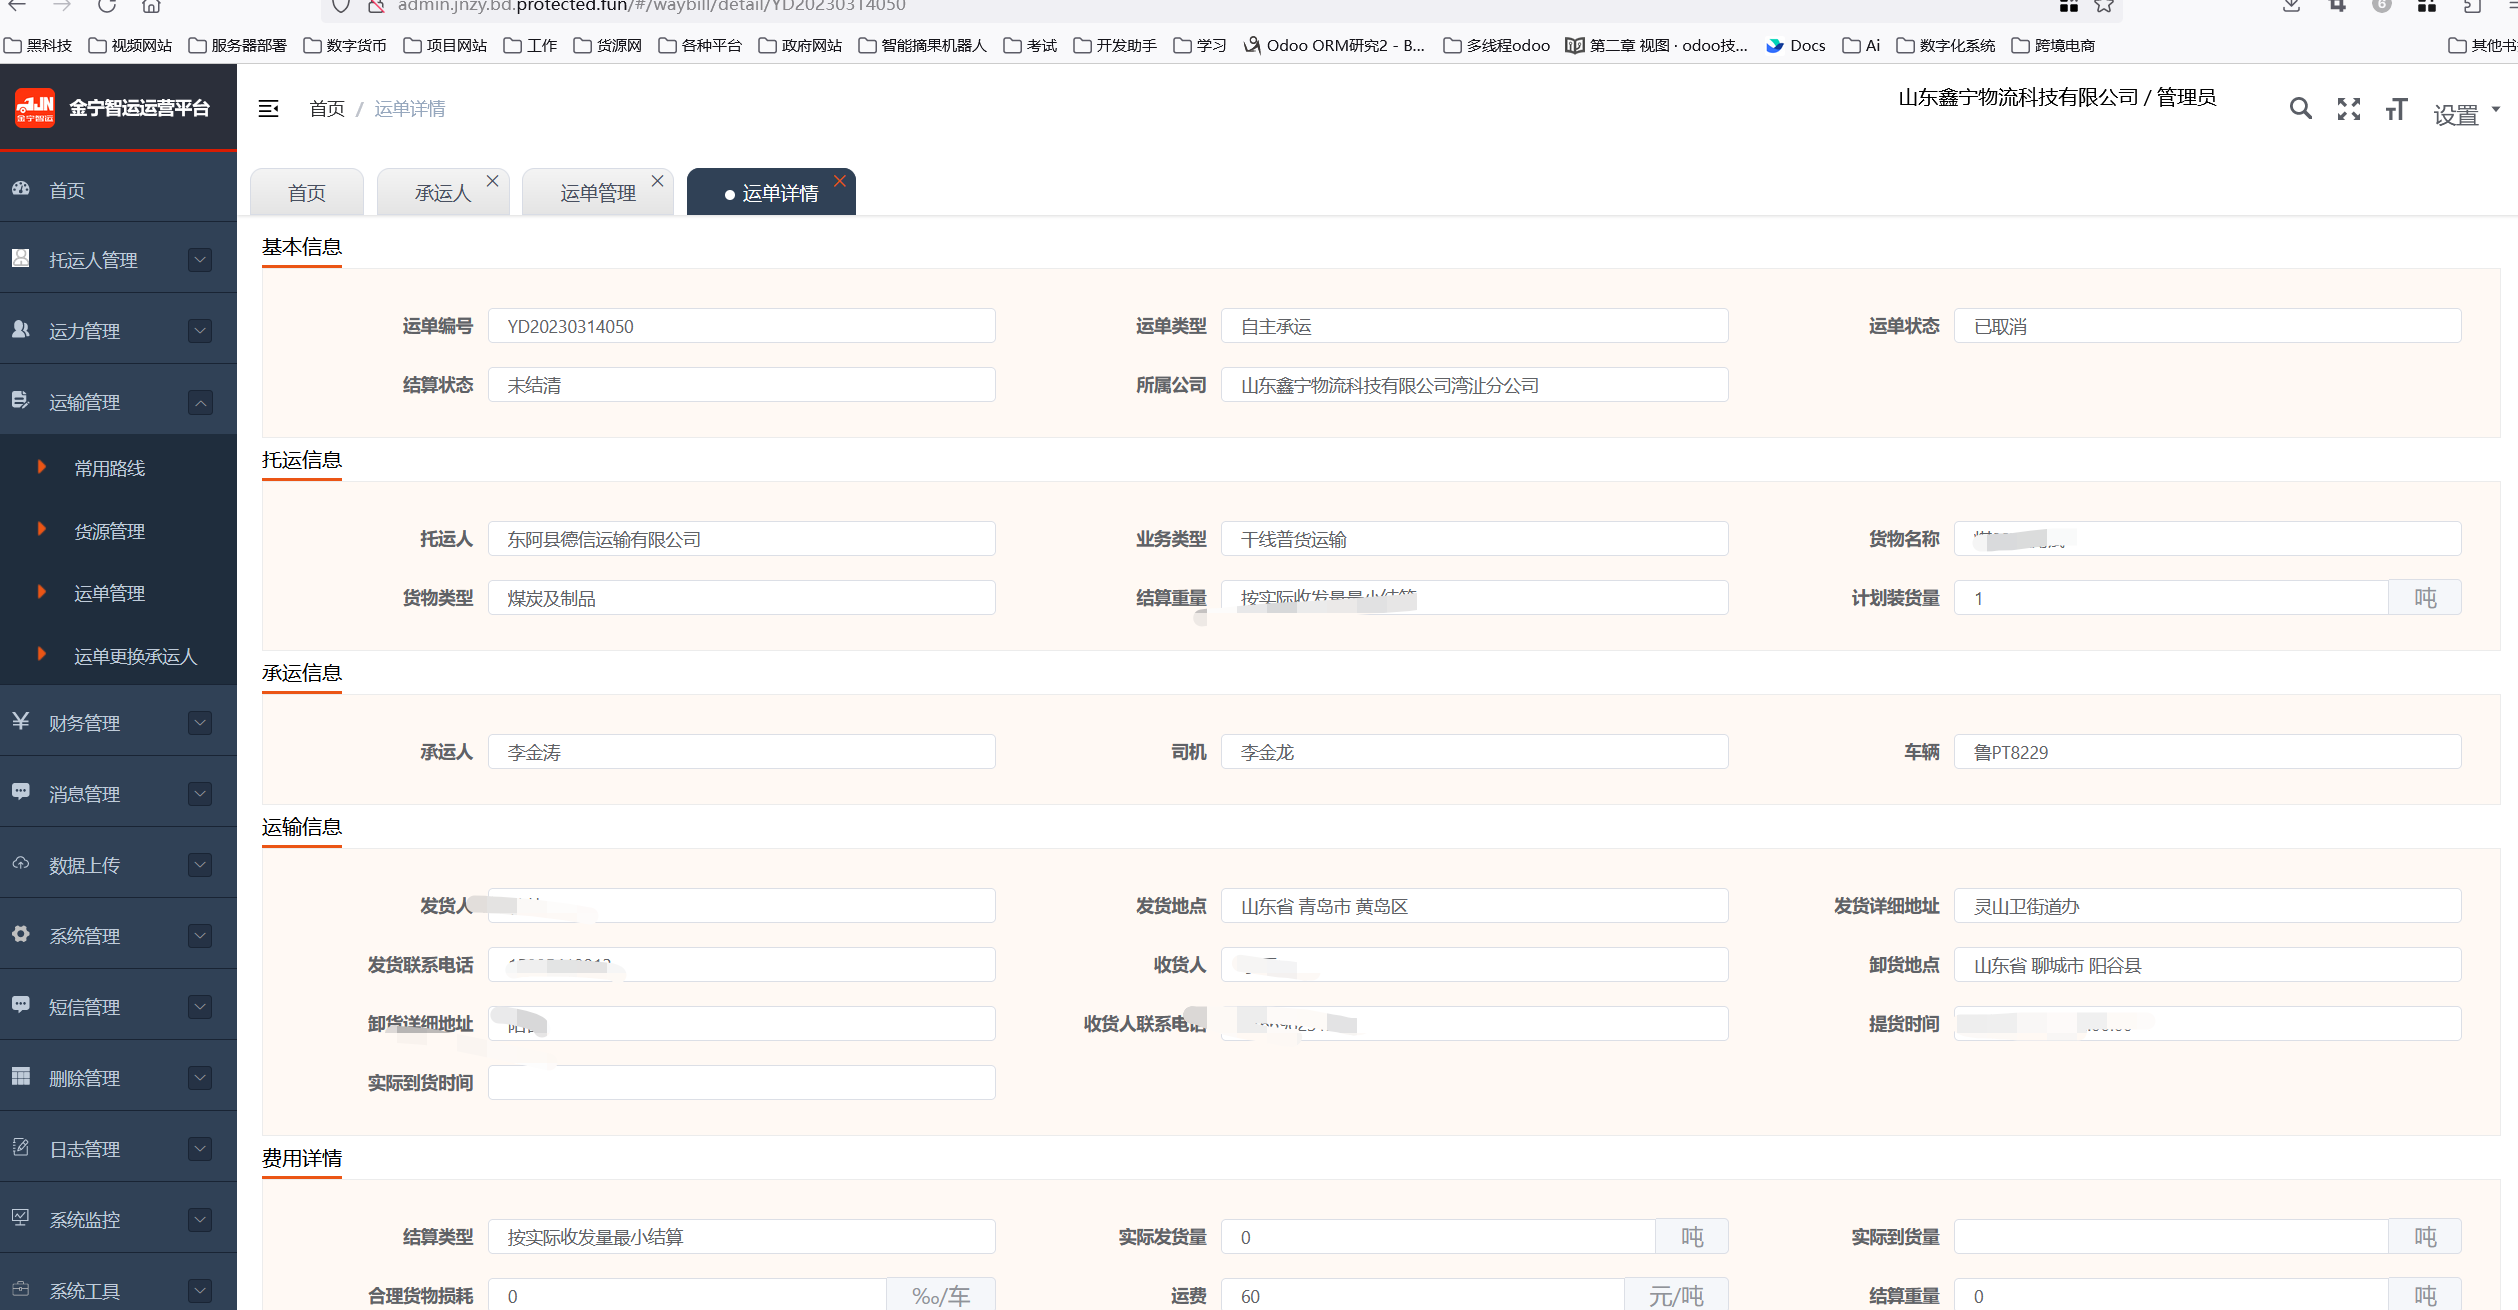Open the Odoo ORM研究2 bookmark
This screenshot has height=1310, width=2518.
tap(1335, 45)
